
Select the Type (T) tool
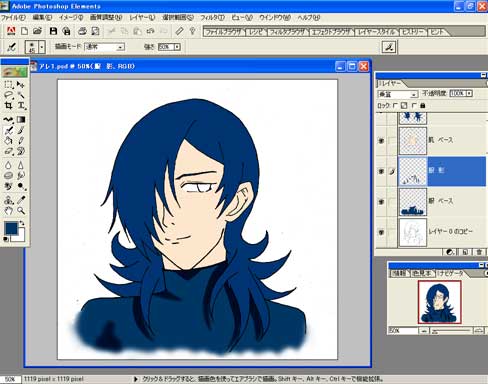(x=21, y=106)
